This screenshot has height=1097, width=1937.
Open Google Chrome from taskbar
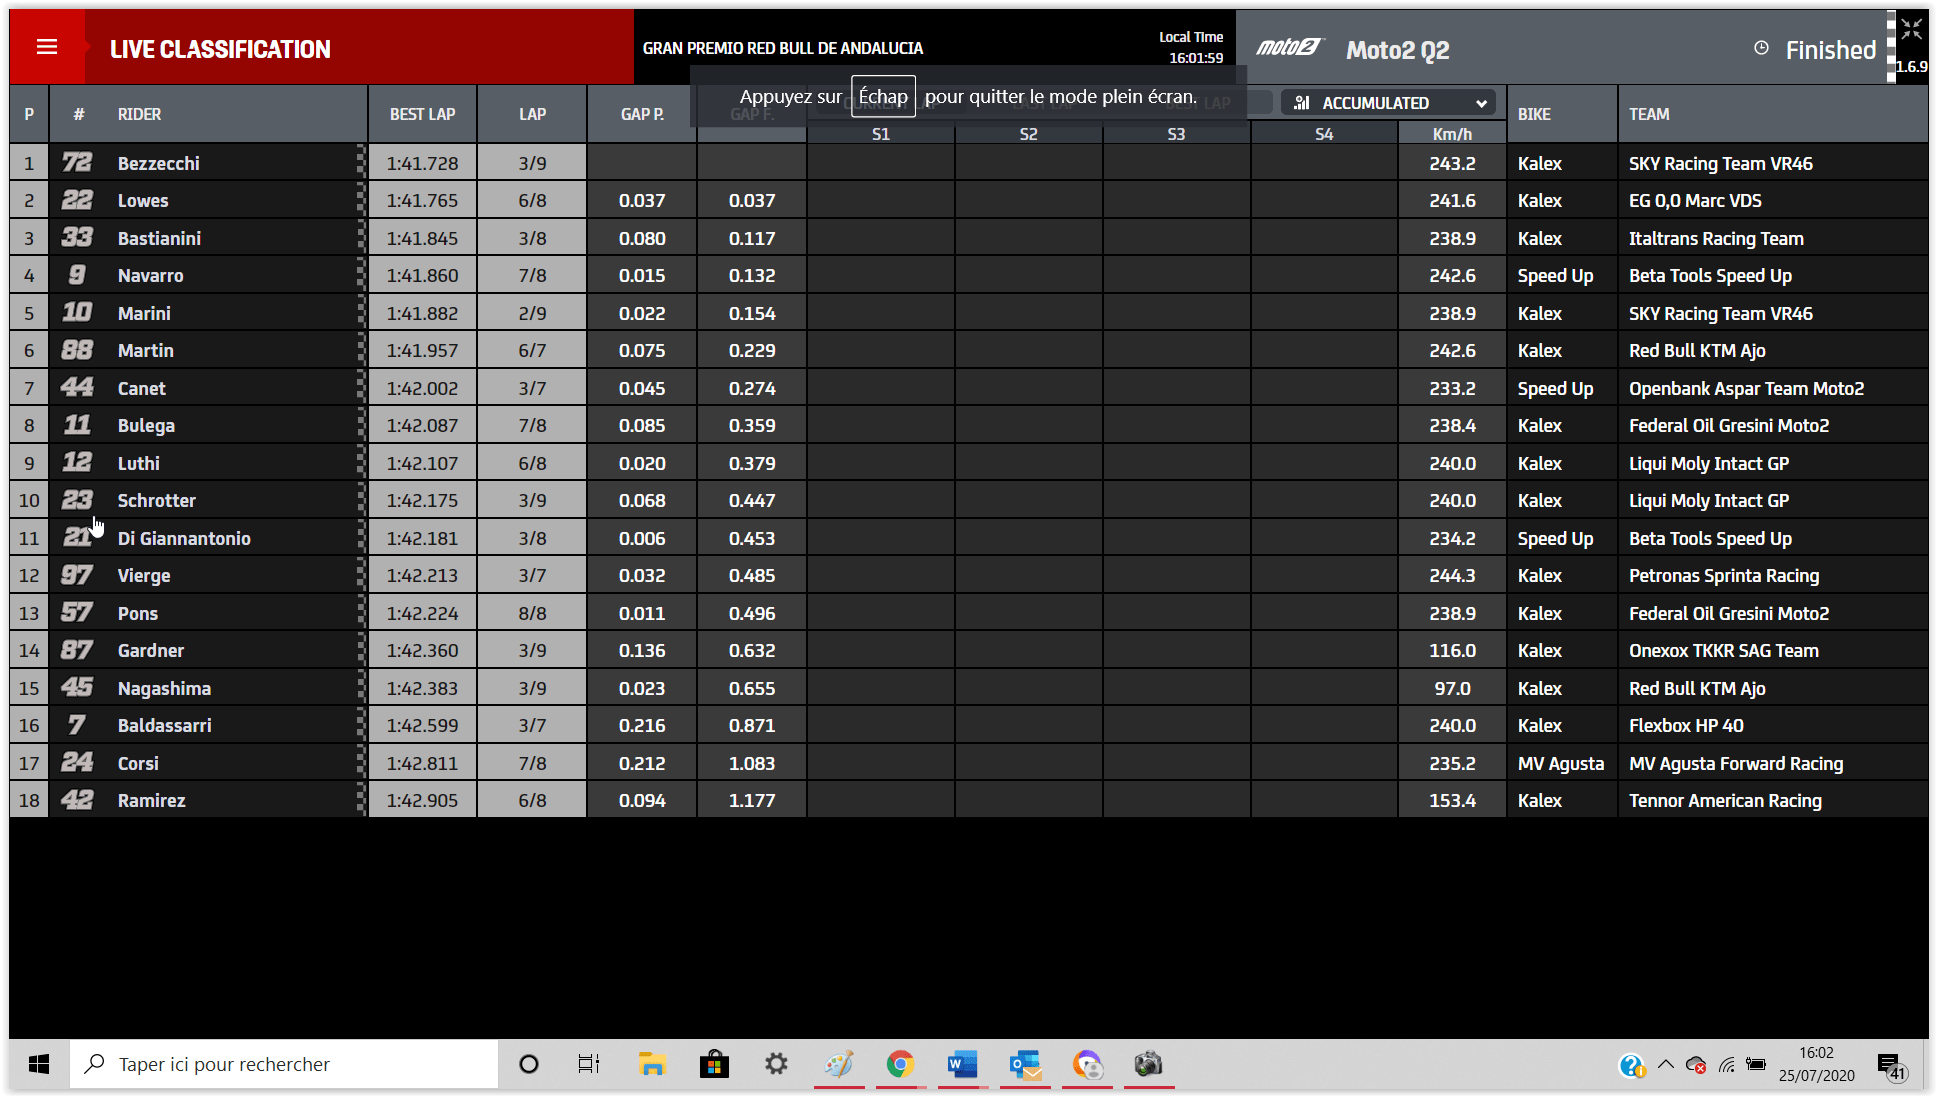(x=900, y=1064)
